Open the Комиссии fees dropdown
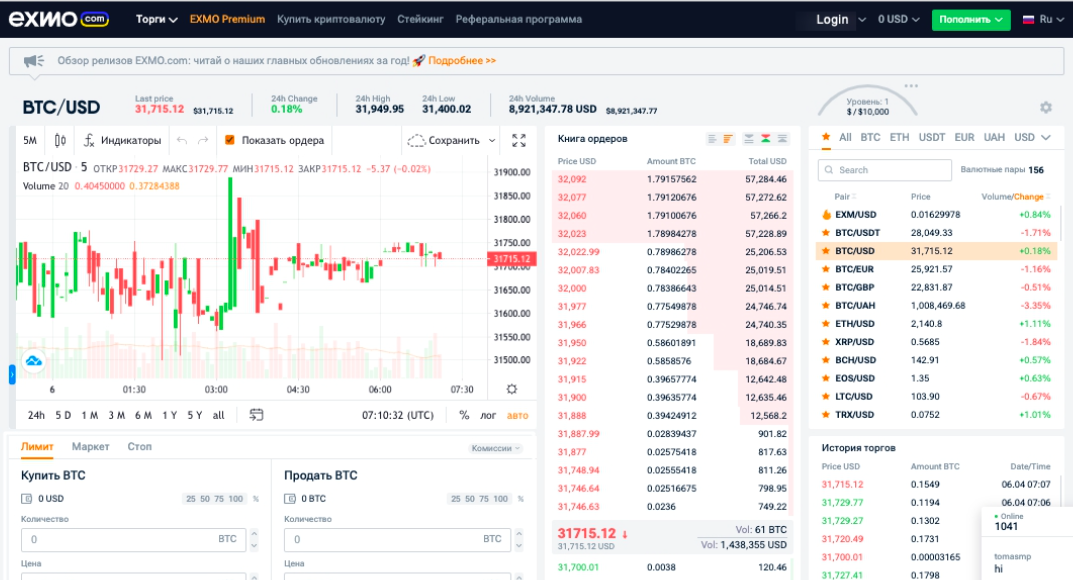The image size is (1073, 580). tap(495, 448)
